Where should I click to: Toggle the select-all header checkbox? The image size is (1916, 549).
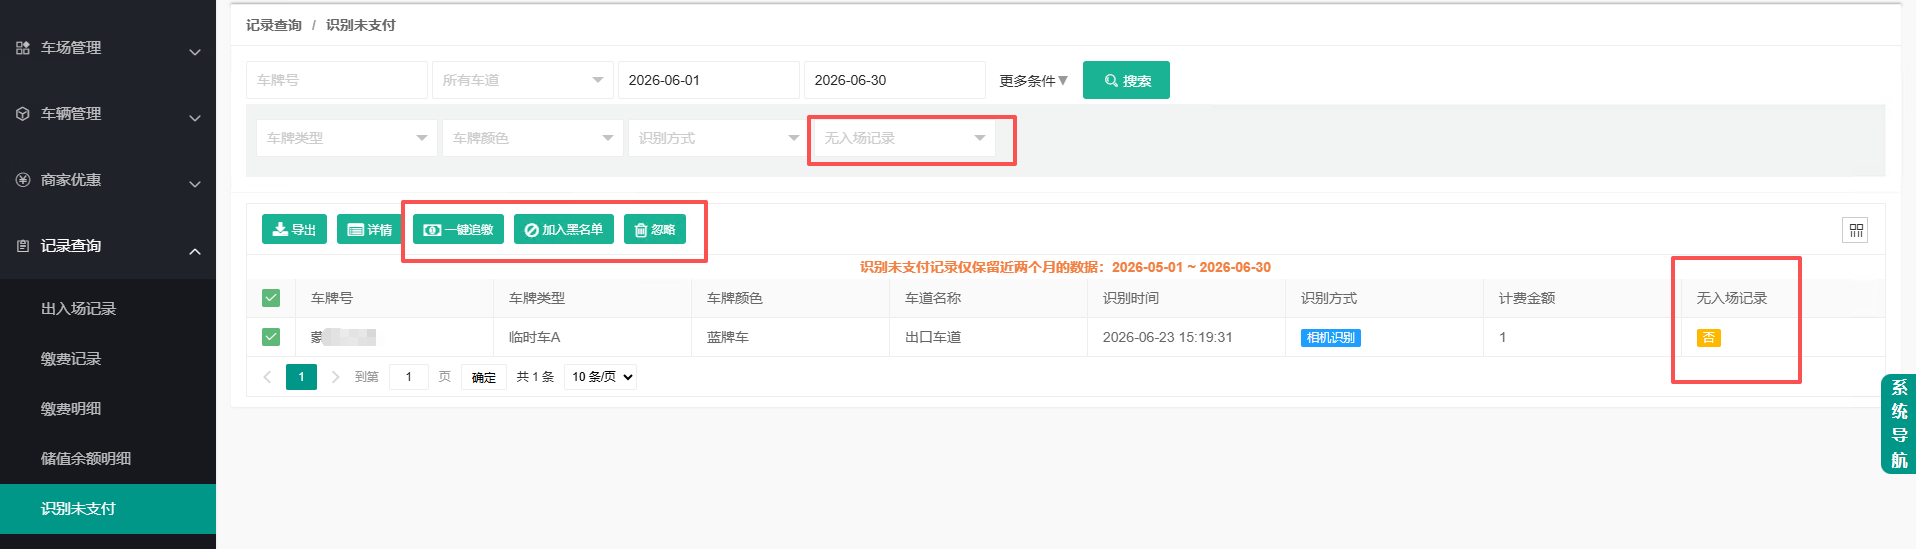(x=271, y=298)
